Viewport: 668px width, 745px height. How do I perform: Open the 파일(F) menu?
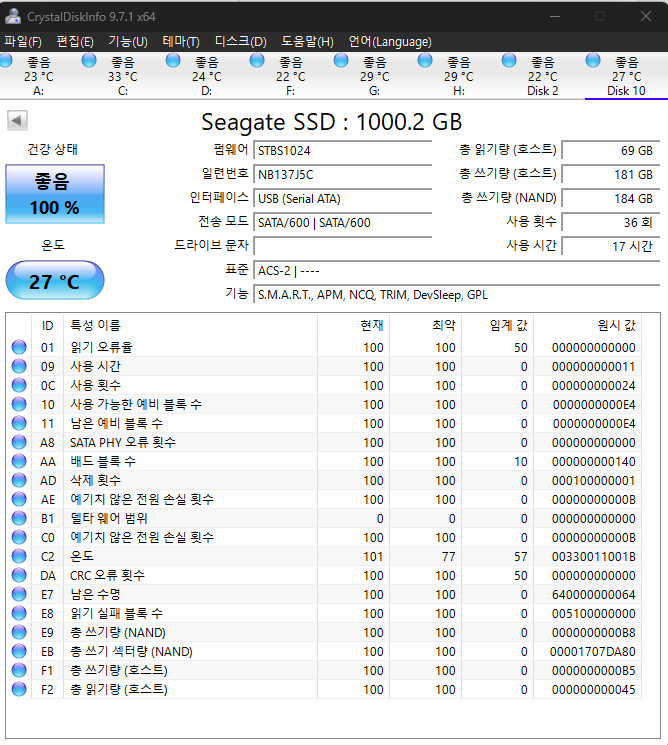point(23,42)
